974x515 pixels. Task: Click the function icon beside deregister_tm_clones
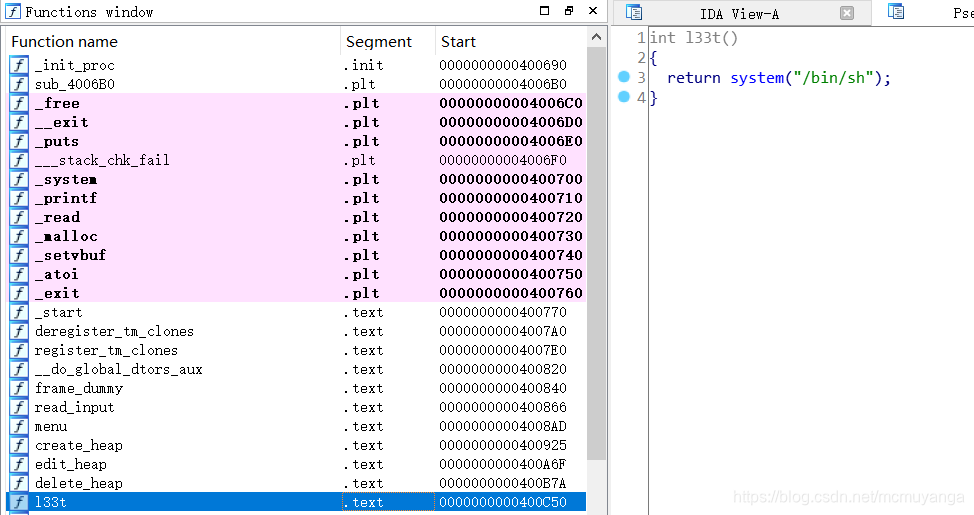click(x=19, y=331)
